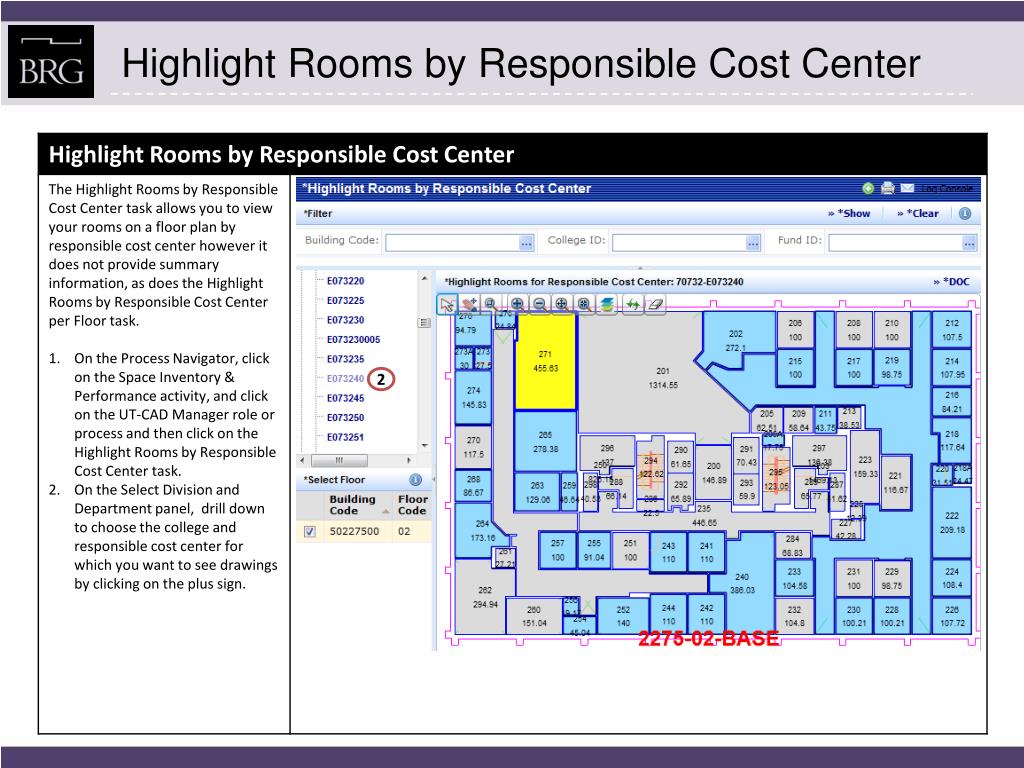
Task: Click the printer icon in title bar
Action: [x=888, y=189]
